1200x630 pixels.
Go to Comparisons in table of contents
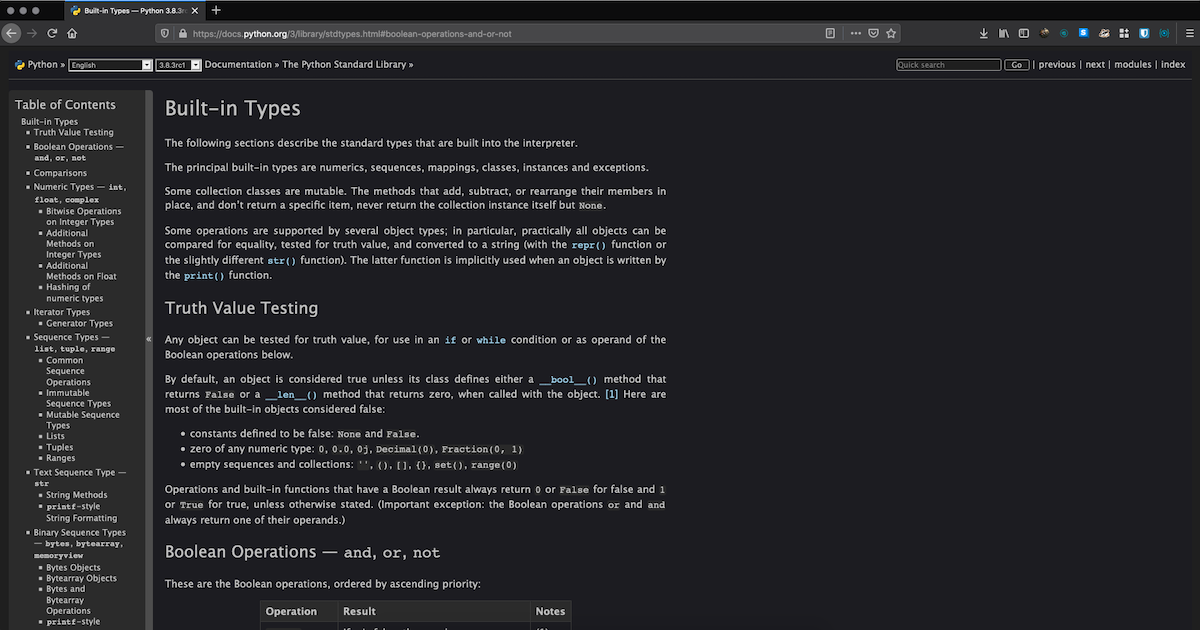coord(60,173)
